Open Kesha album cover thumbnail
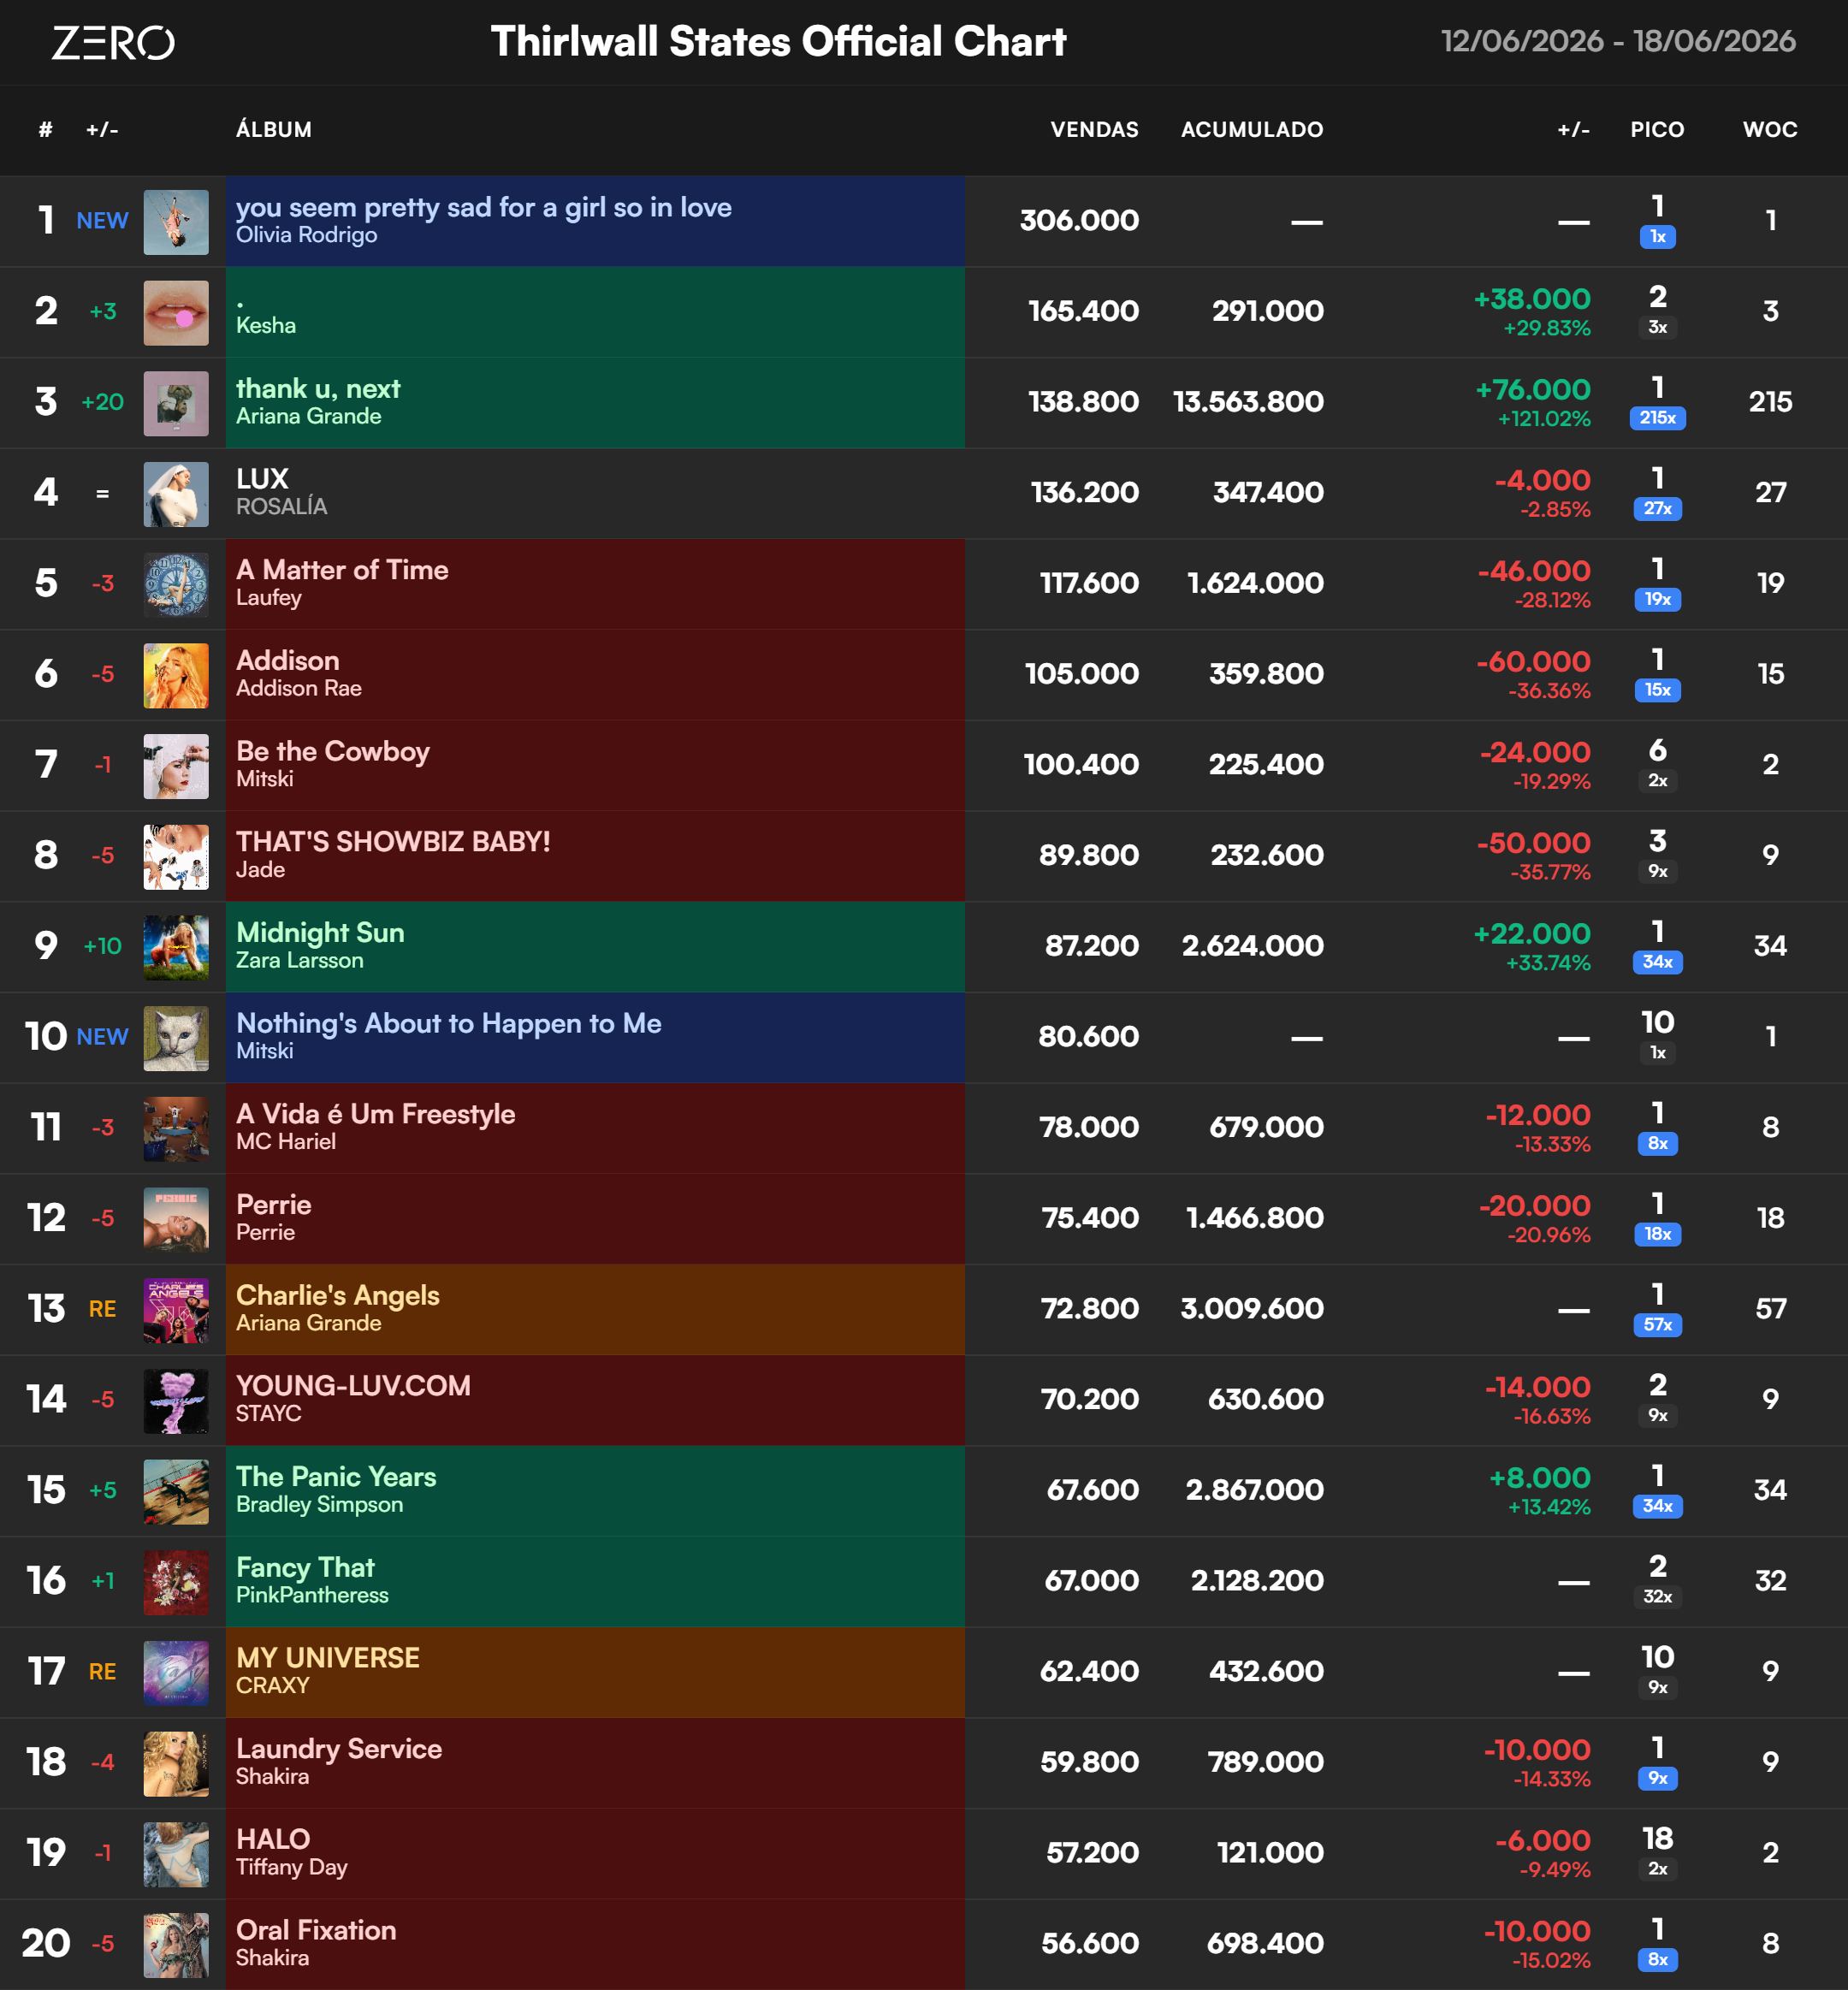 tap(176, 313)
